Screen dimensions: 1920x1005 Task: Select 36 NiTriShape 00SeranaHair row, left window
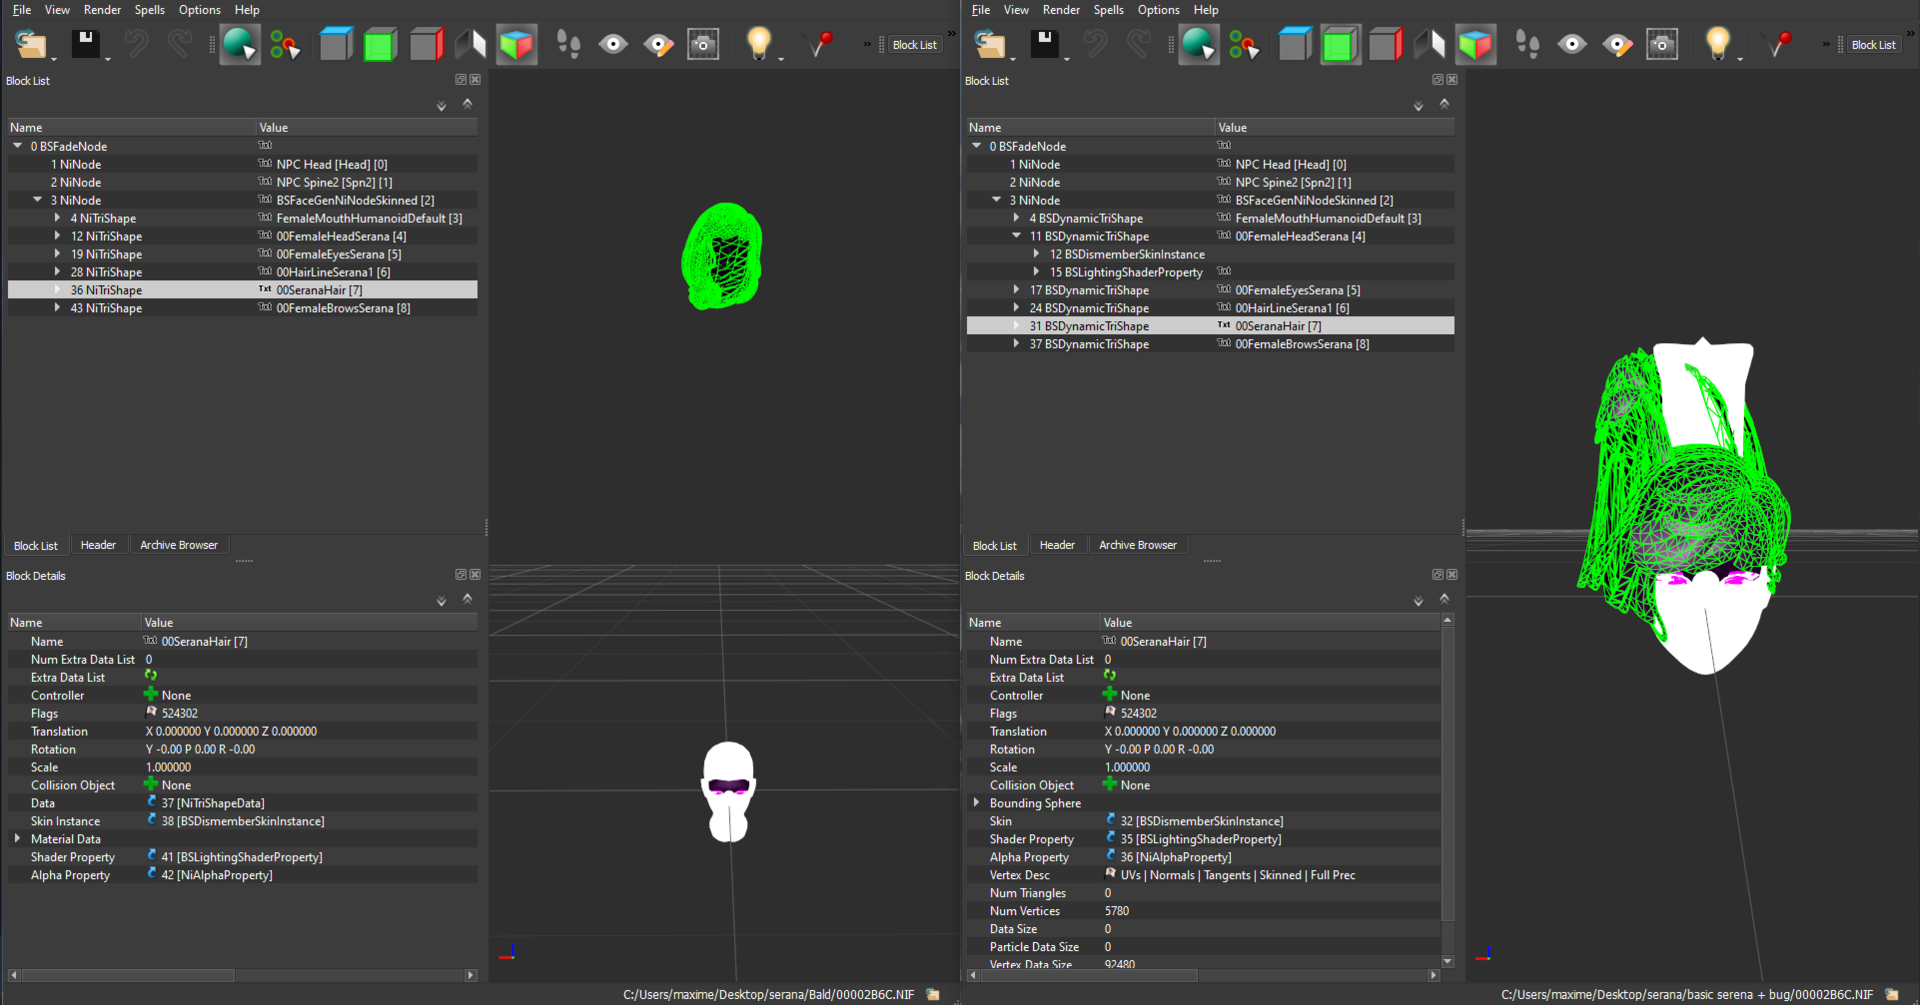(x=242, y=290)
